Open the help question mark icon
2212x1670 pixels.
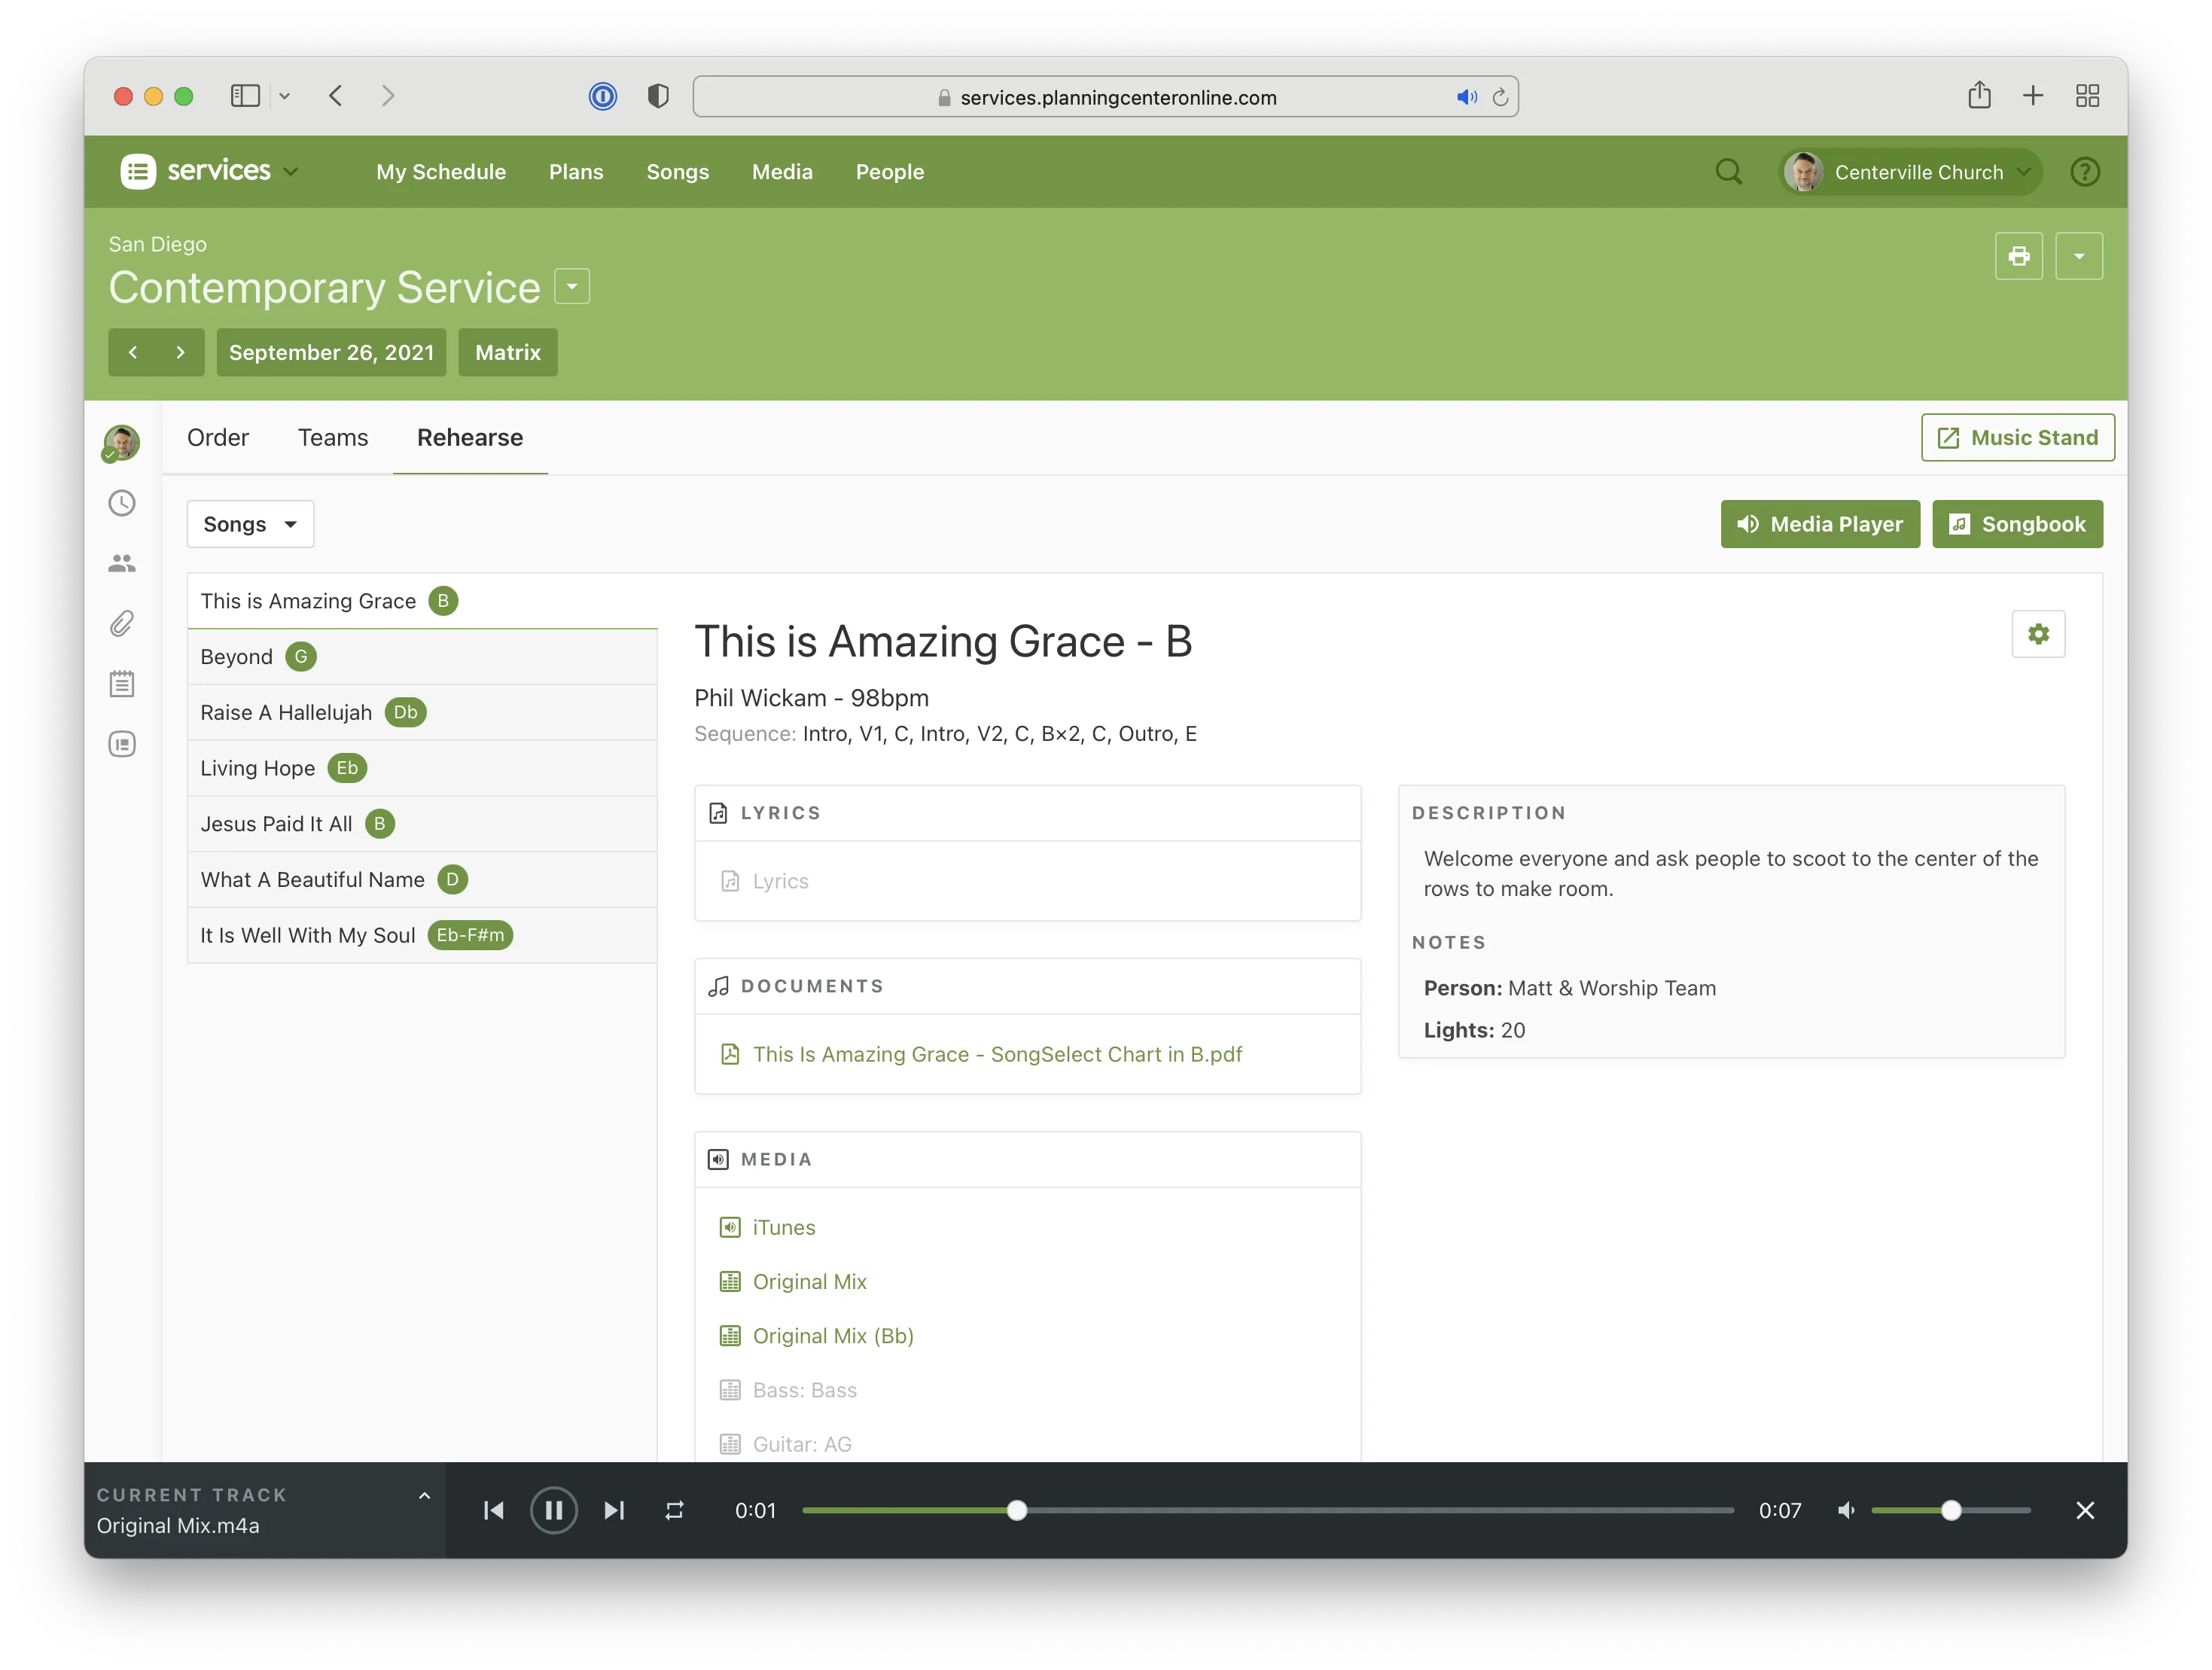pyautogui.click(x=2084, y=172)
